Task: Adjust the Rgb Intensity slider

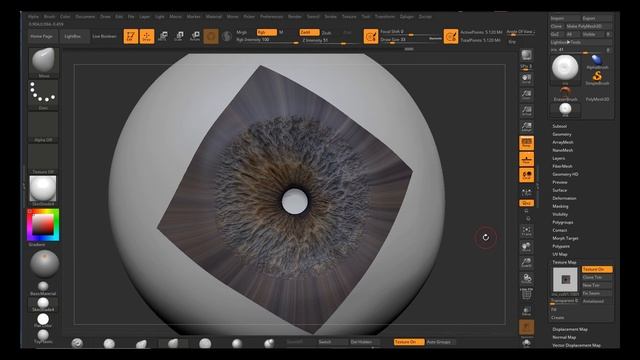Action: coord(267,40)
